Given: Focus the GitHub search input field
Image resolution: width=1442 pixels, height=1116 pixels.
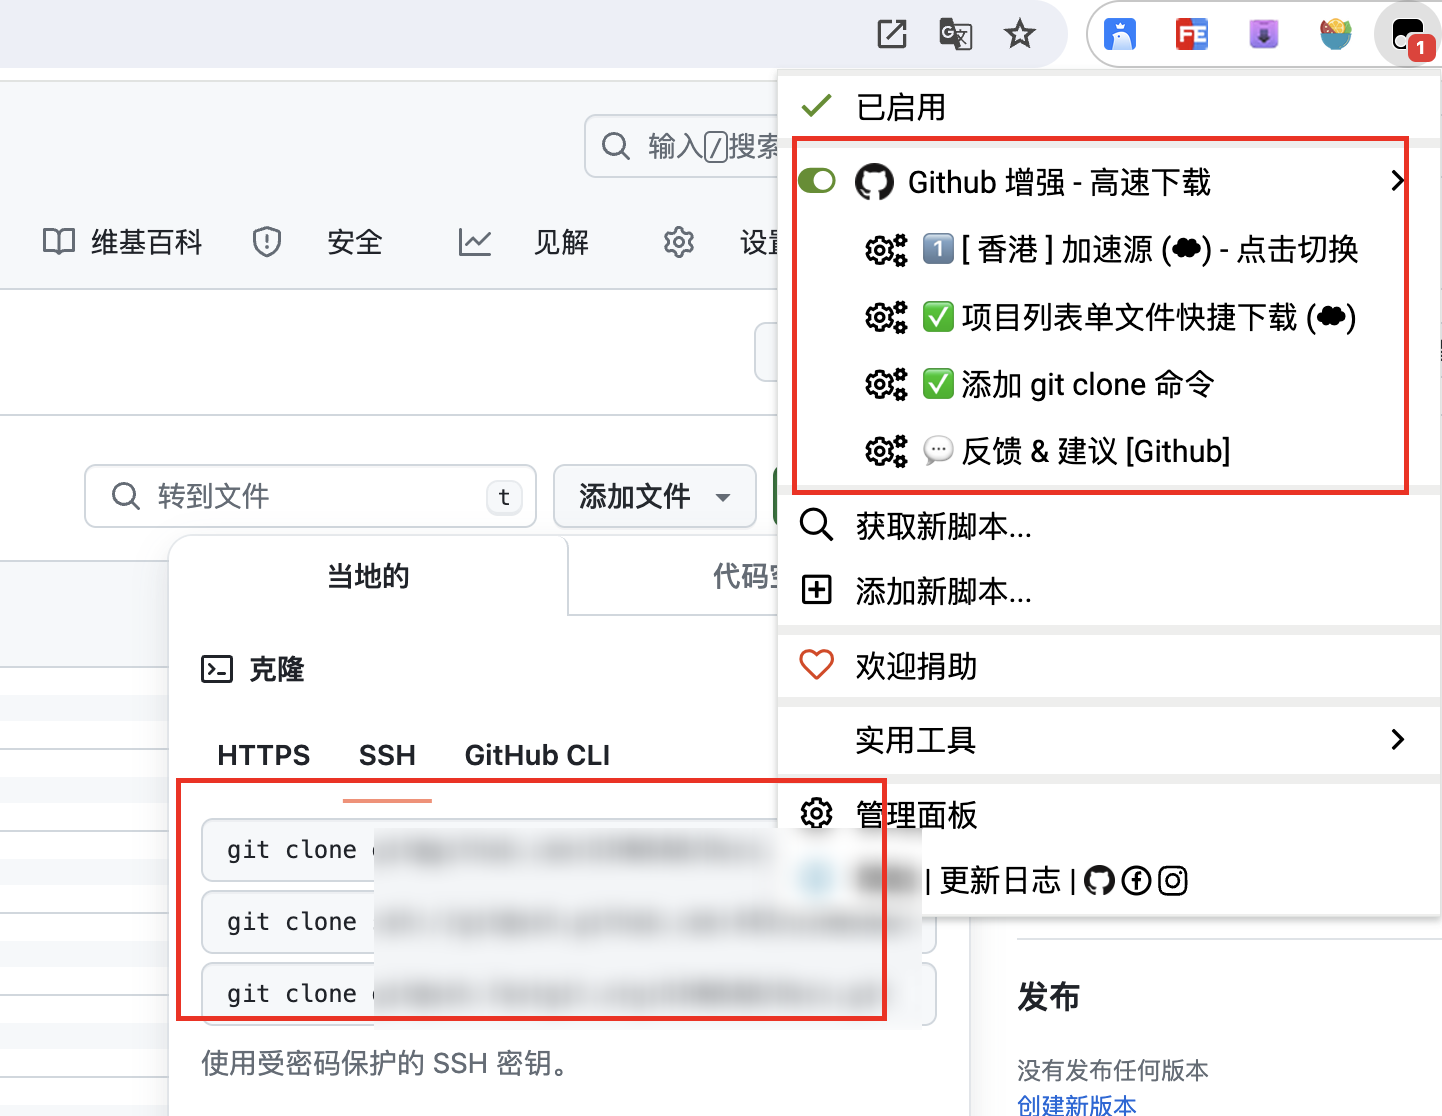Looking at the screenshot, I should pyautogui.click(x=682, y=146).
